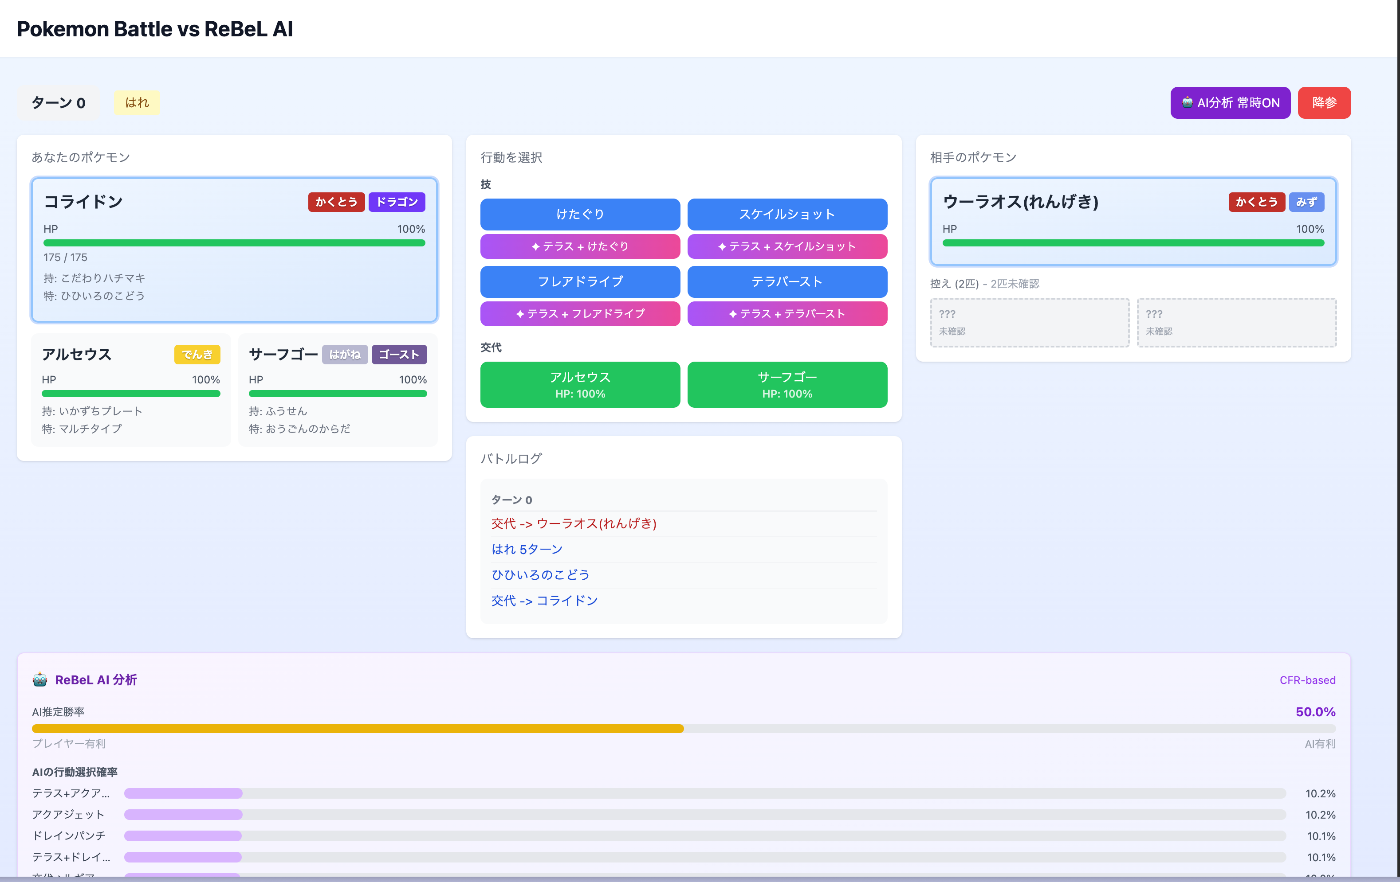Click ウーラオス's かくとう type badge

[1257, 202]
